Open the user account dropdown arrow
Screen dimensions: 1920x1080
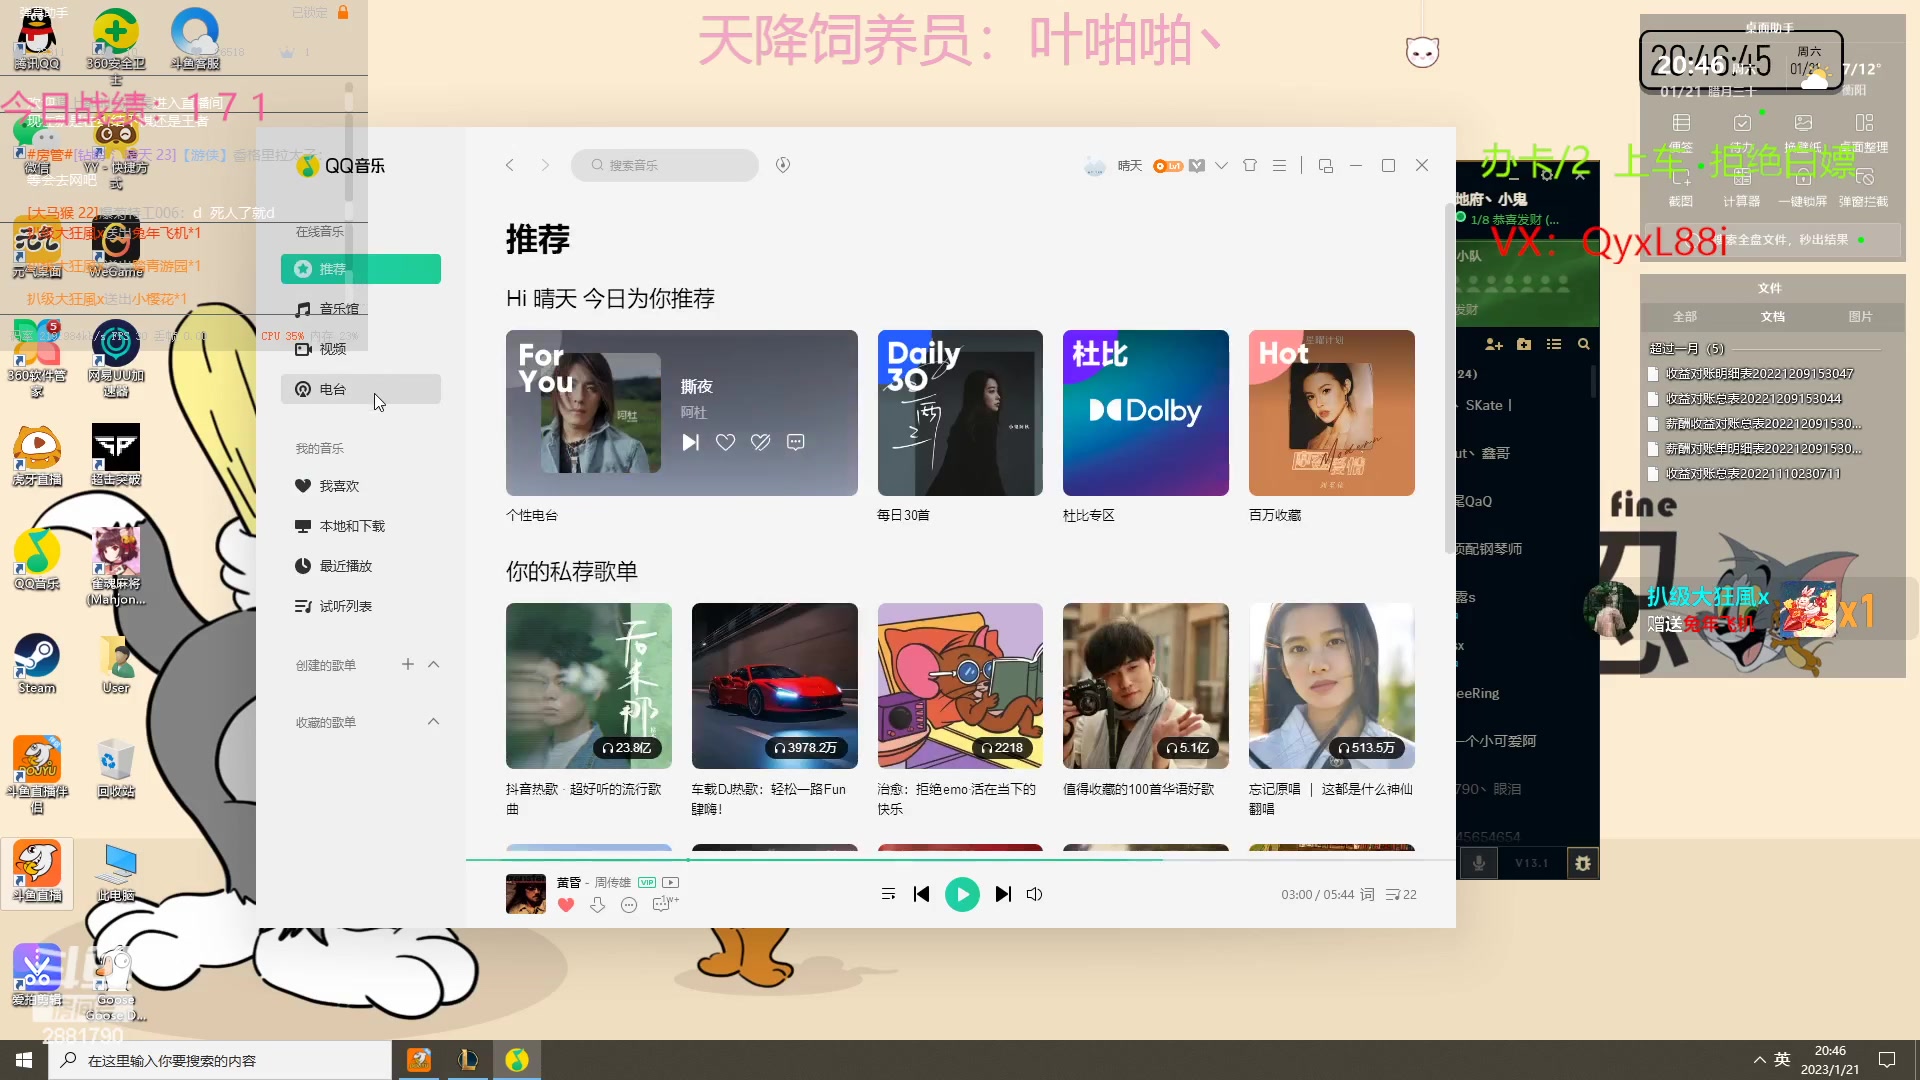tap(1221, 166)
